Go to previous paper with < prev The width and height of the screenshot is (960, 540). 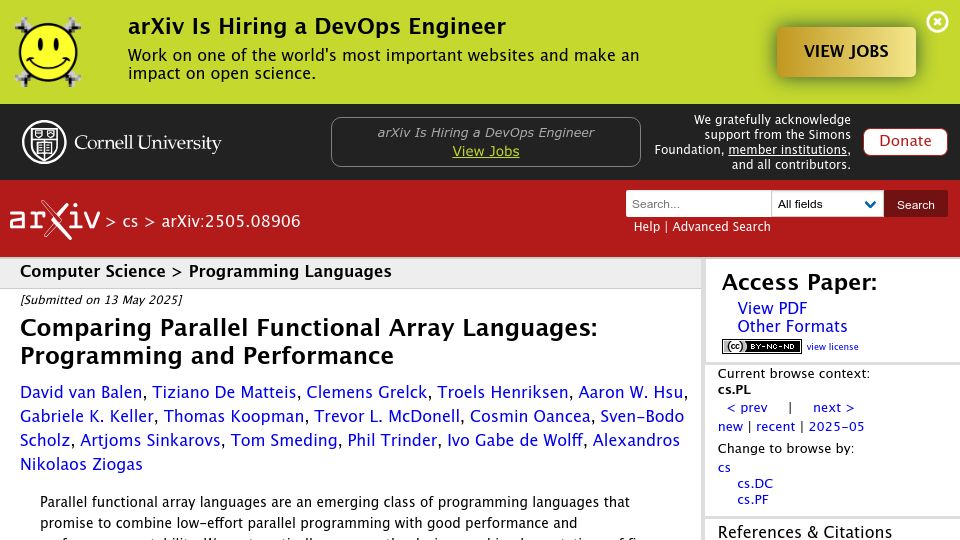[747, 408]
